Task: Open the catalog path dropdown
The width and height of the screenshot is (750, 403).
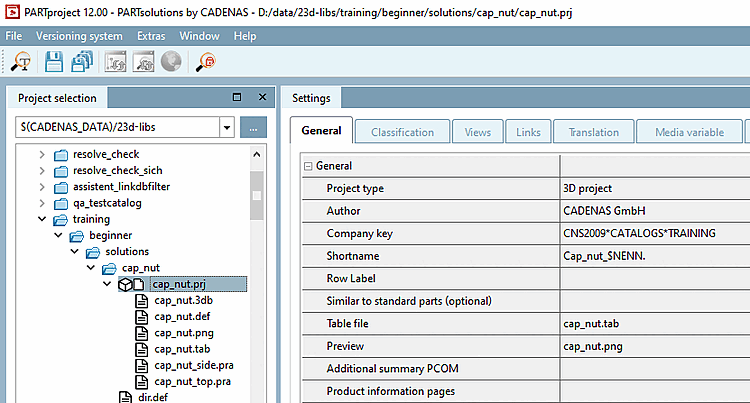Action: click(x=227, y=128)
